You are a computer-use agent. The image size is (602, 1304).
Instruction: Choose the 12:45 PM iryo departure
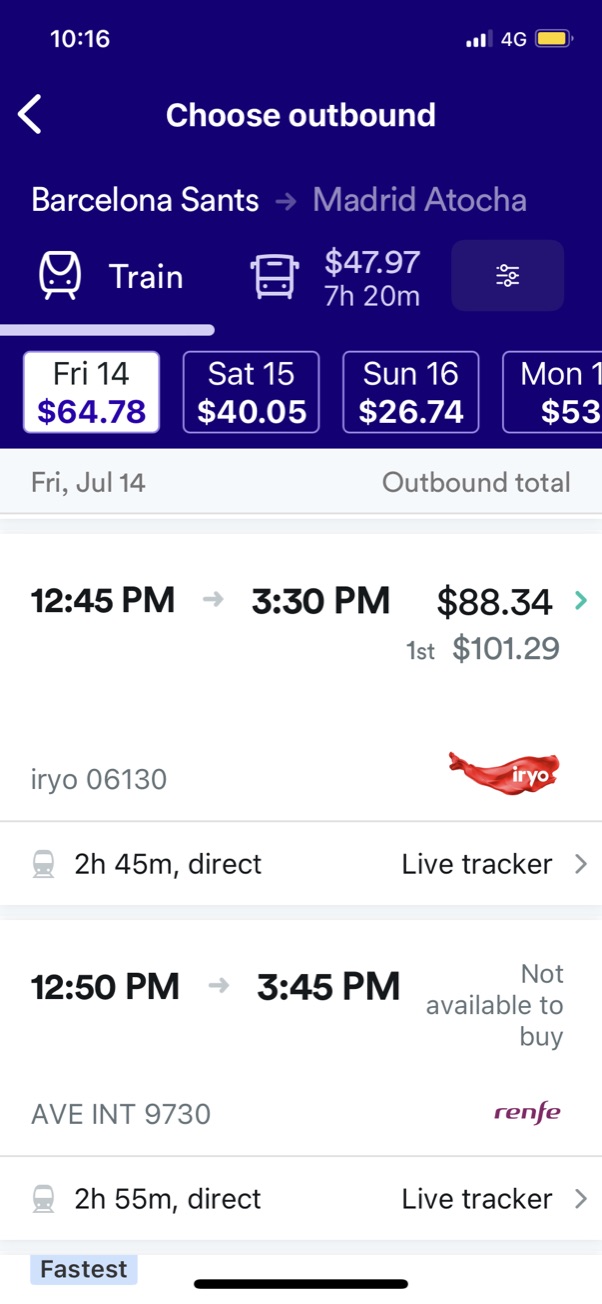[x=301, y=677]
